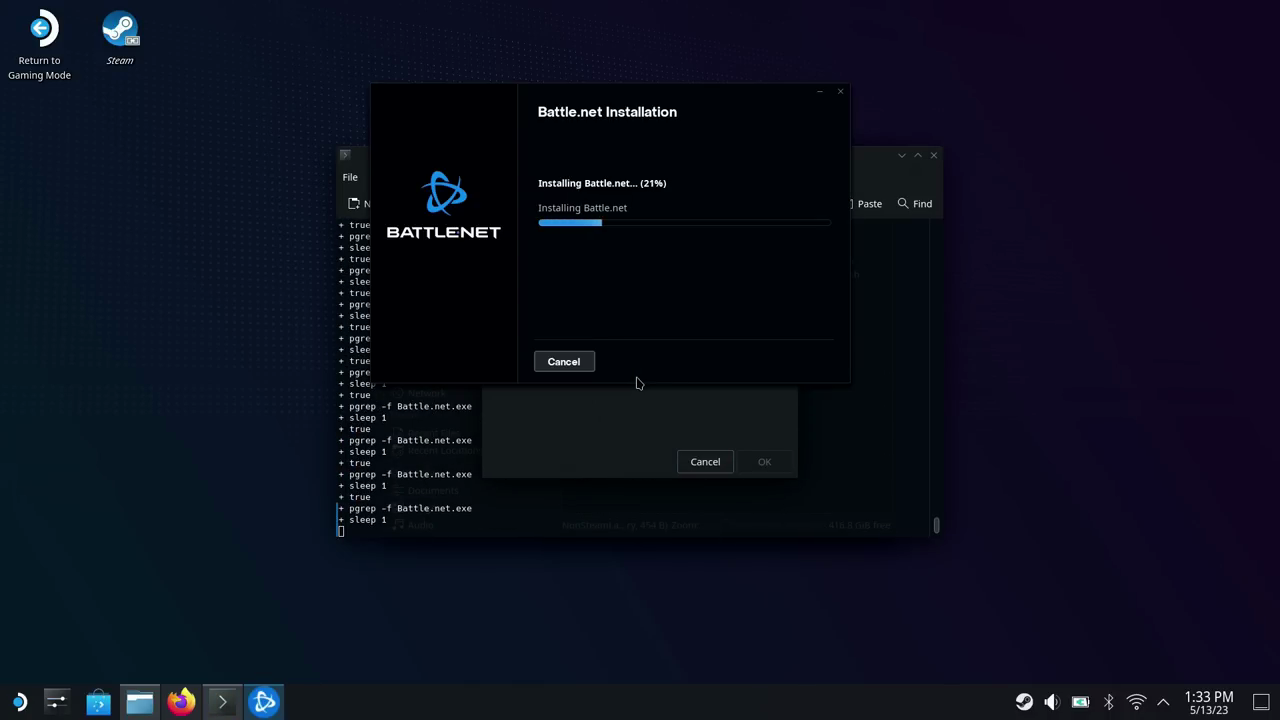Click the Show Desktop button on taskbar

(1261, 702)
